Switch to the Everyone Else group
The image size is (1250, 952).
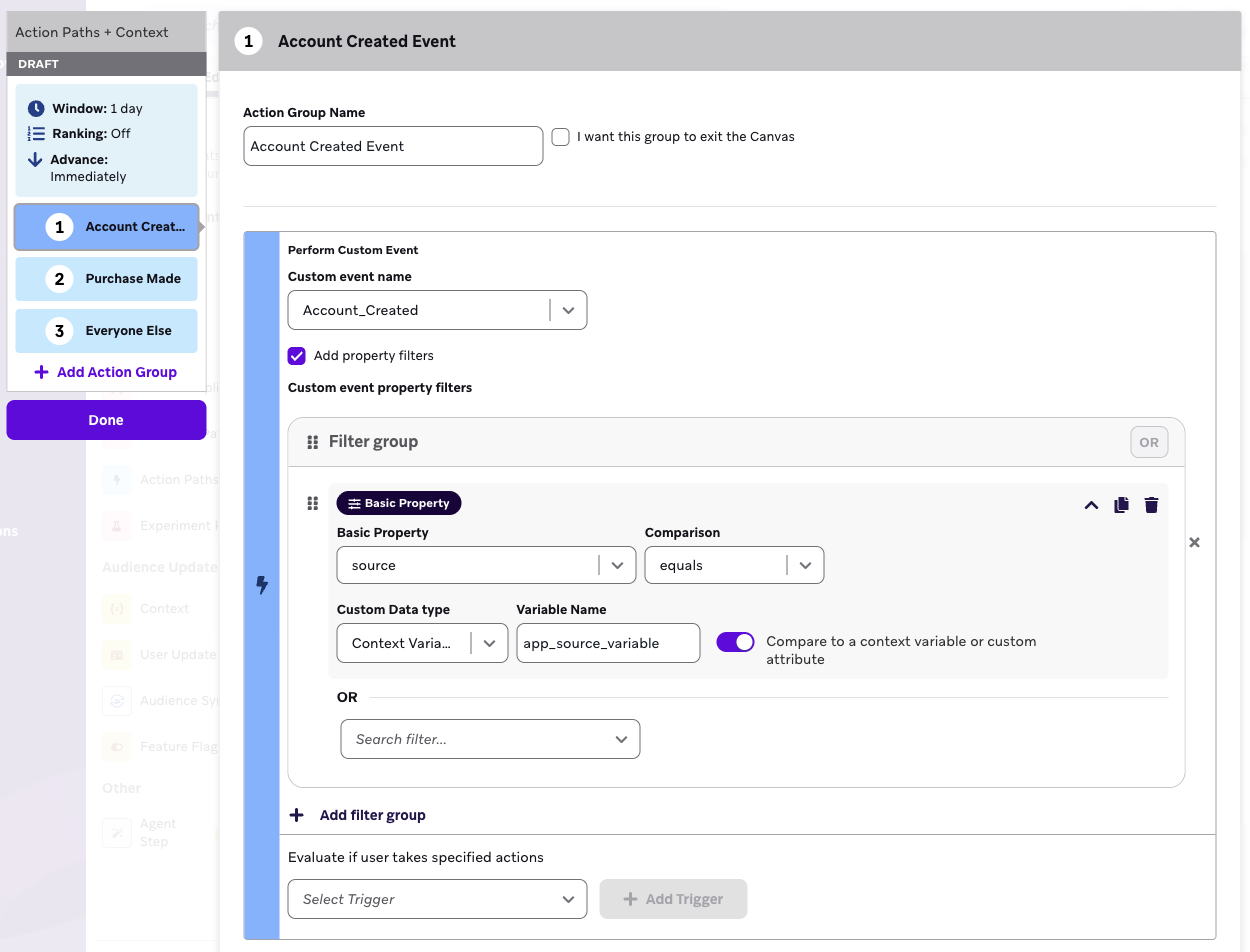coord(107,331)
